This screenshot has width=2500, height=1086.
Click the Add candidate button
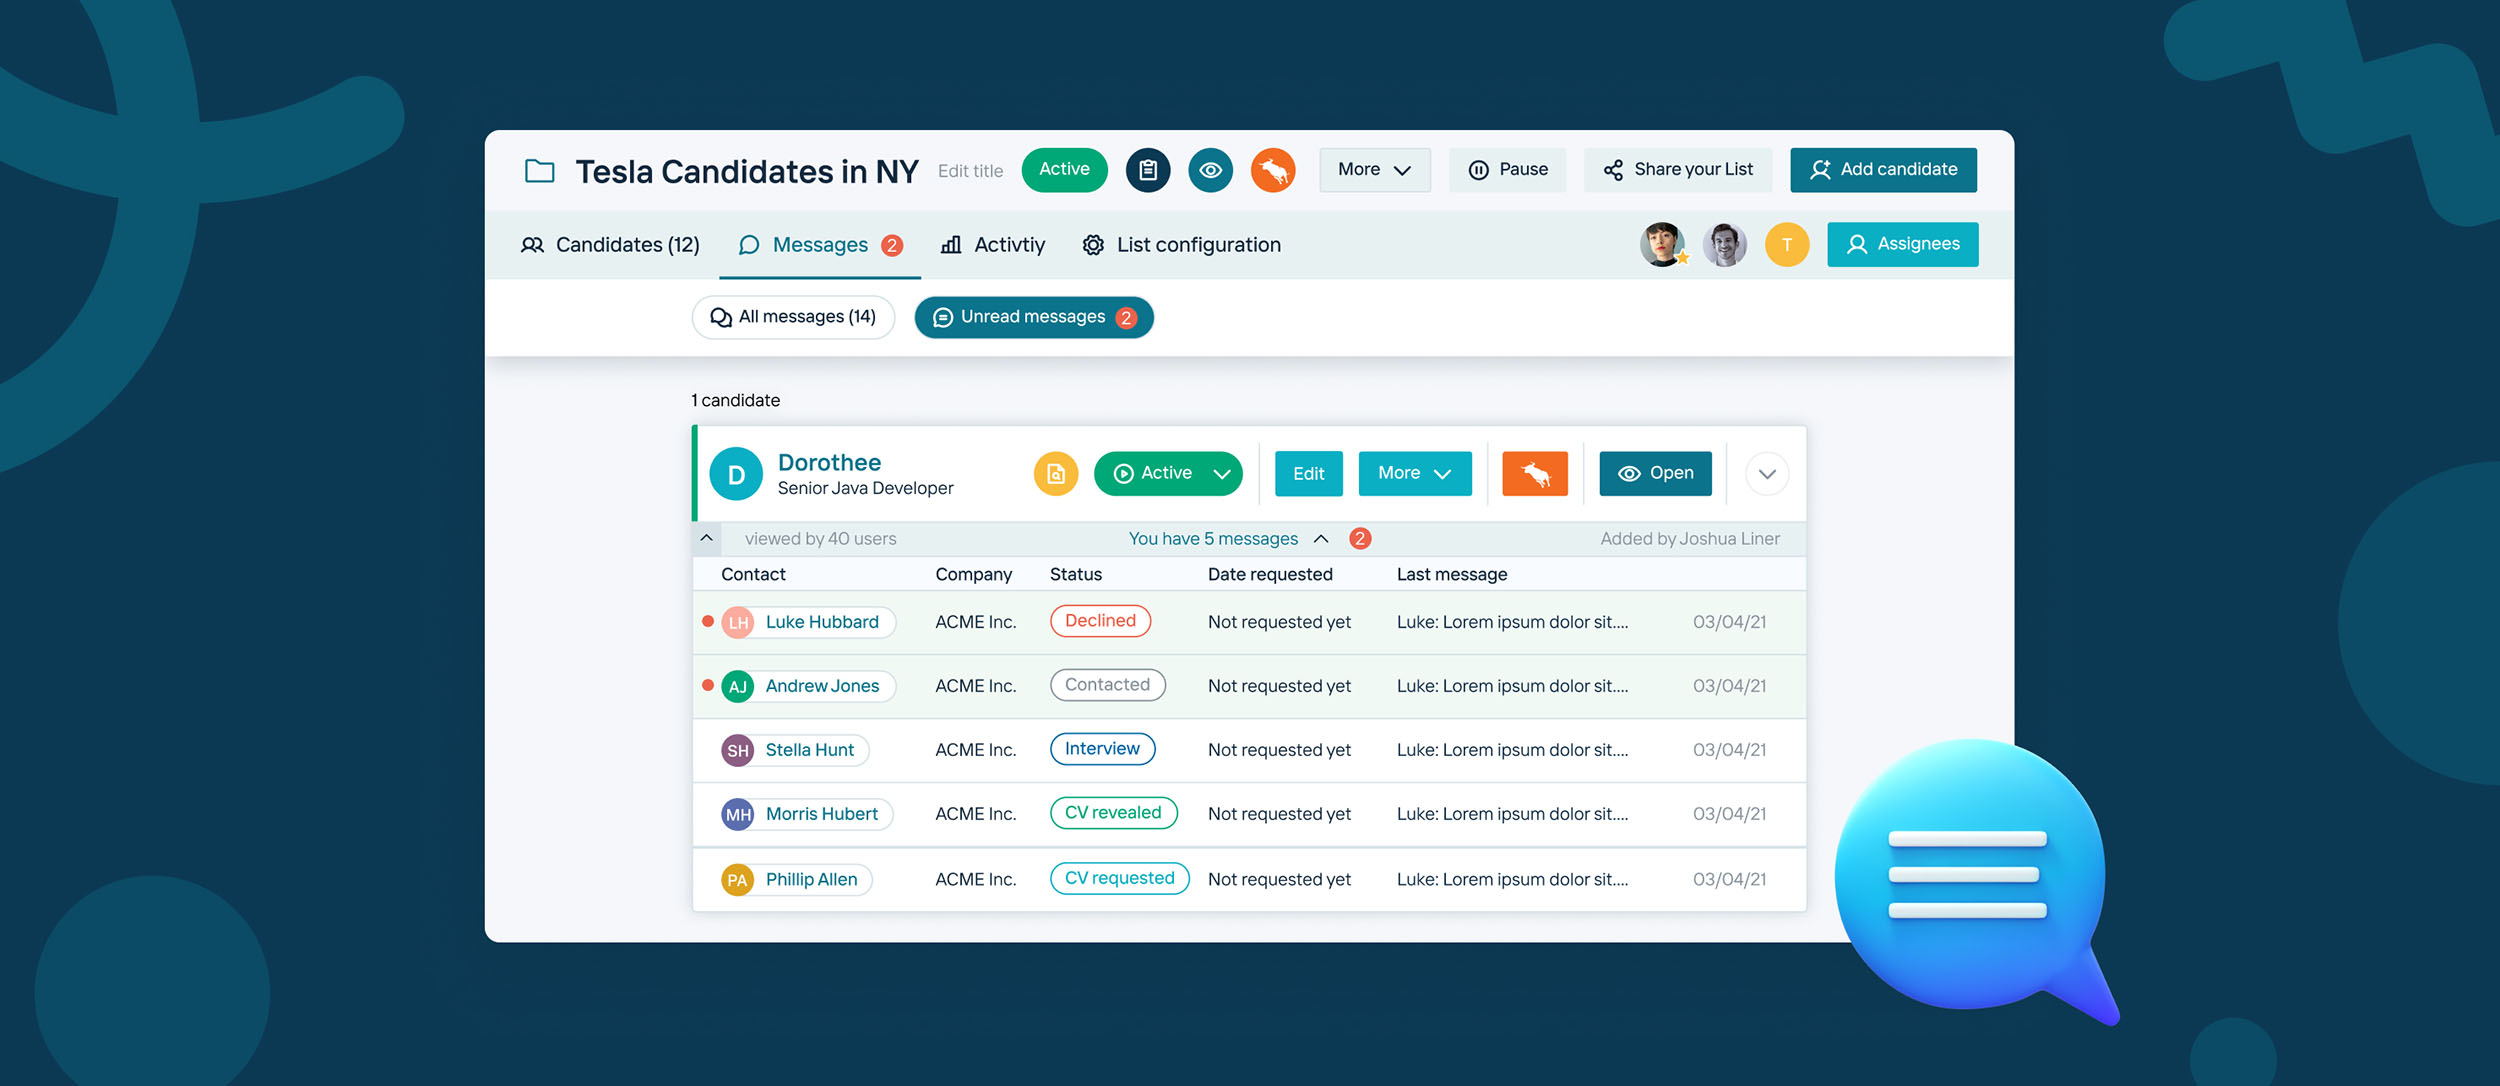tap(1882, 170)
